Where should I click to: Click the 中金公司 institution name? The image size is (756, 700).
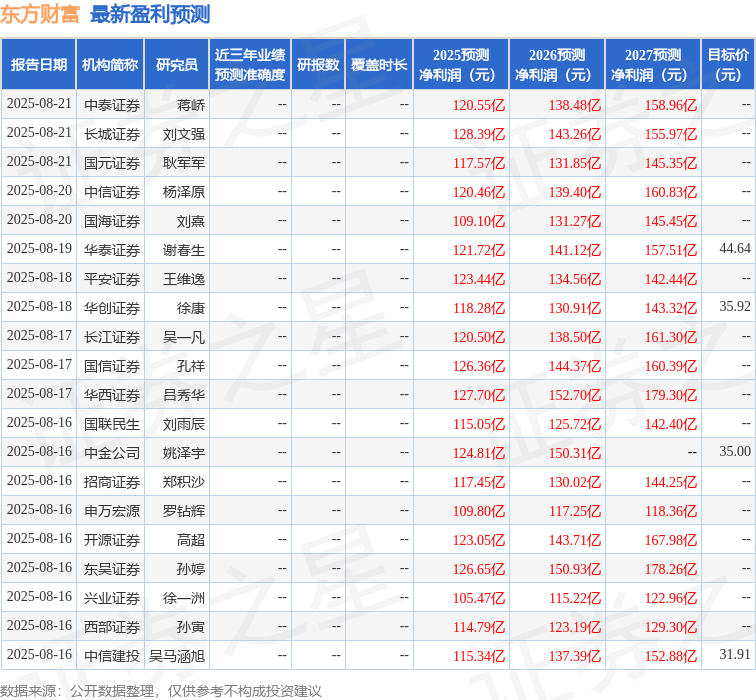pyautogui.click(x=112, y=452)
